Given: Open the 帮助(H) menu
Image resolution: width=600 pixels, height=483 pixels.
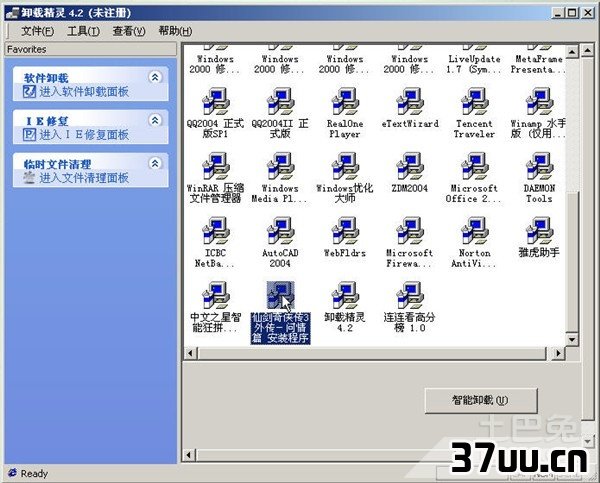Looking at the screenshot, I should (x=175, y=31).
